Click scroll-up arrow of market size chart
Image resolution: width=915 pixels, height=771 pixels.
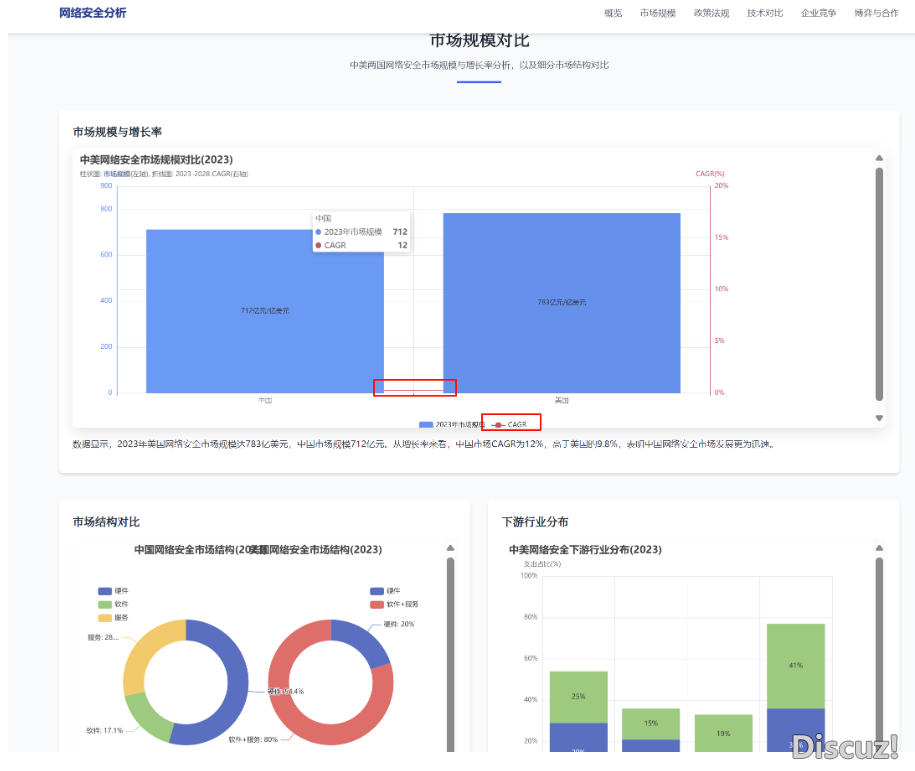(x=879, y=158)
